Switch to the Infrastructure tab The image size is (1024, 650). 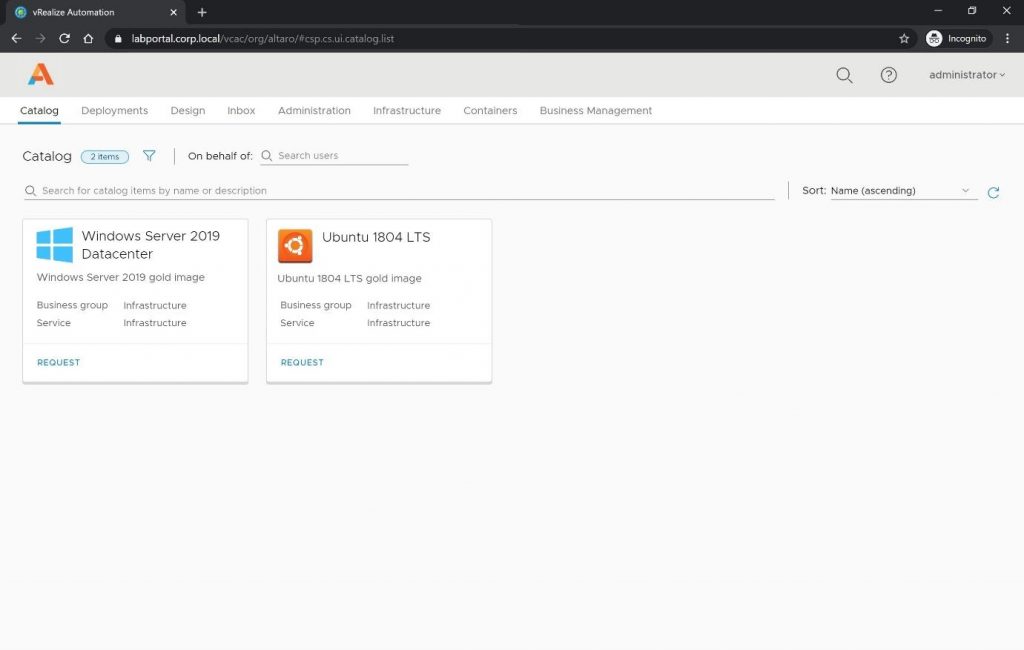(x=407, y=110)
